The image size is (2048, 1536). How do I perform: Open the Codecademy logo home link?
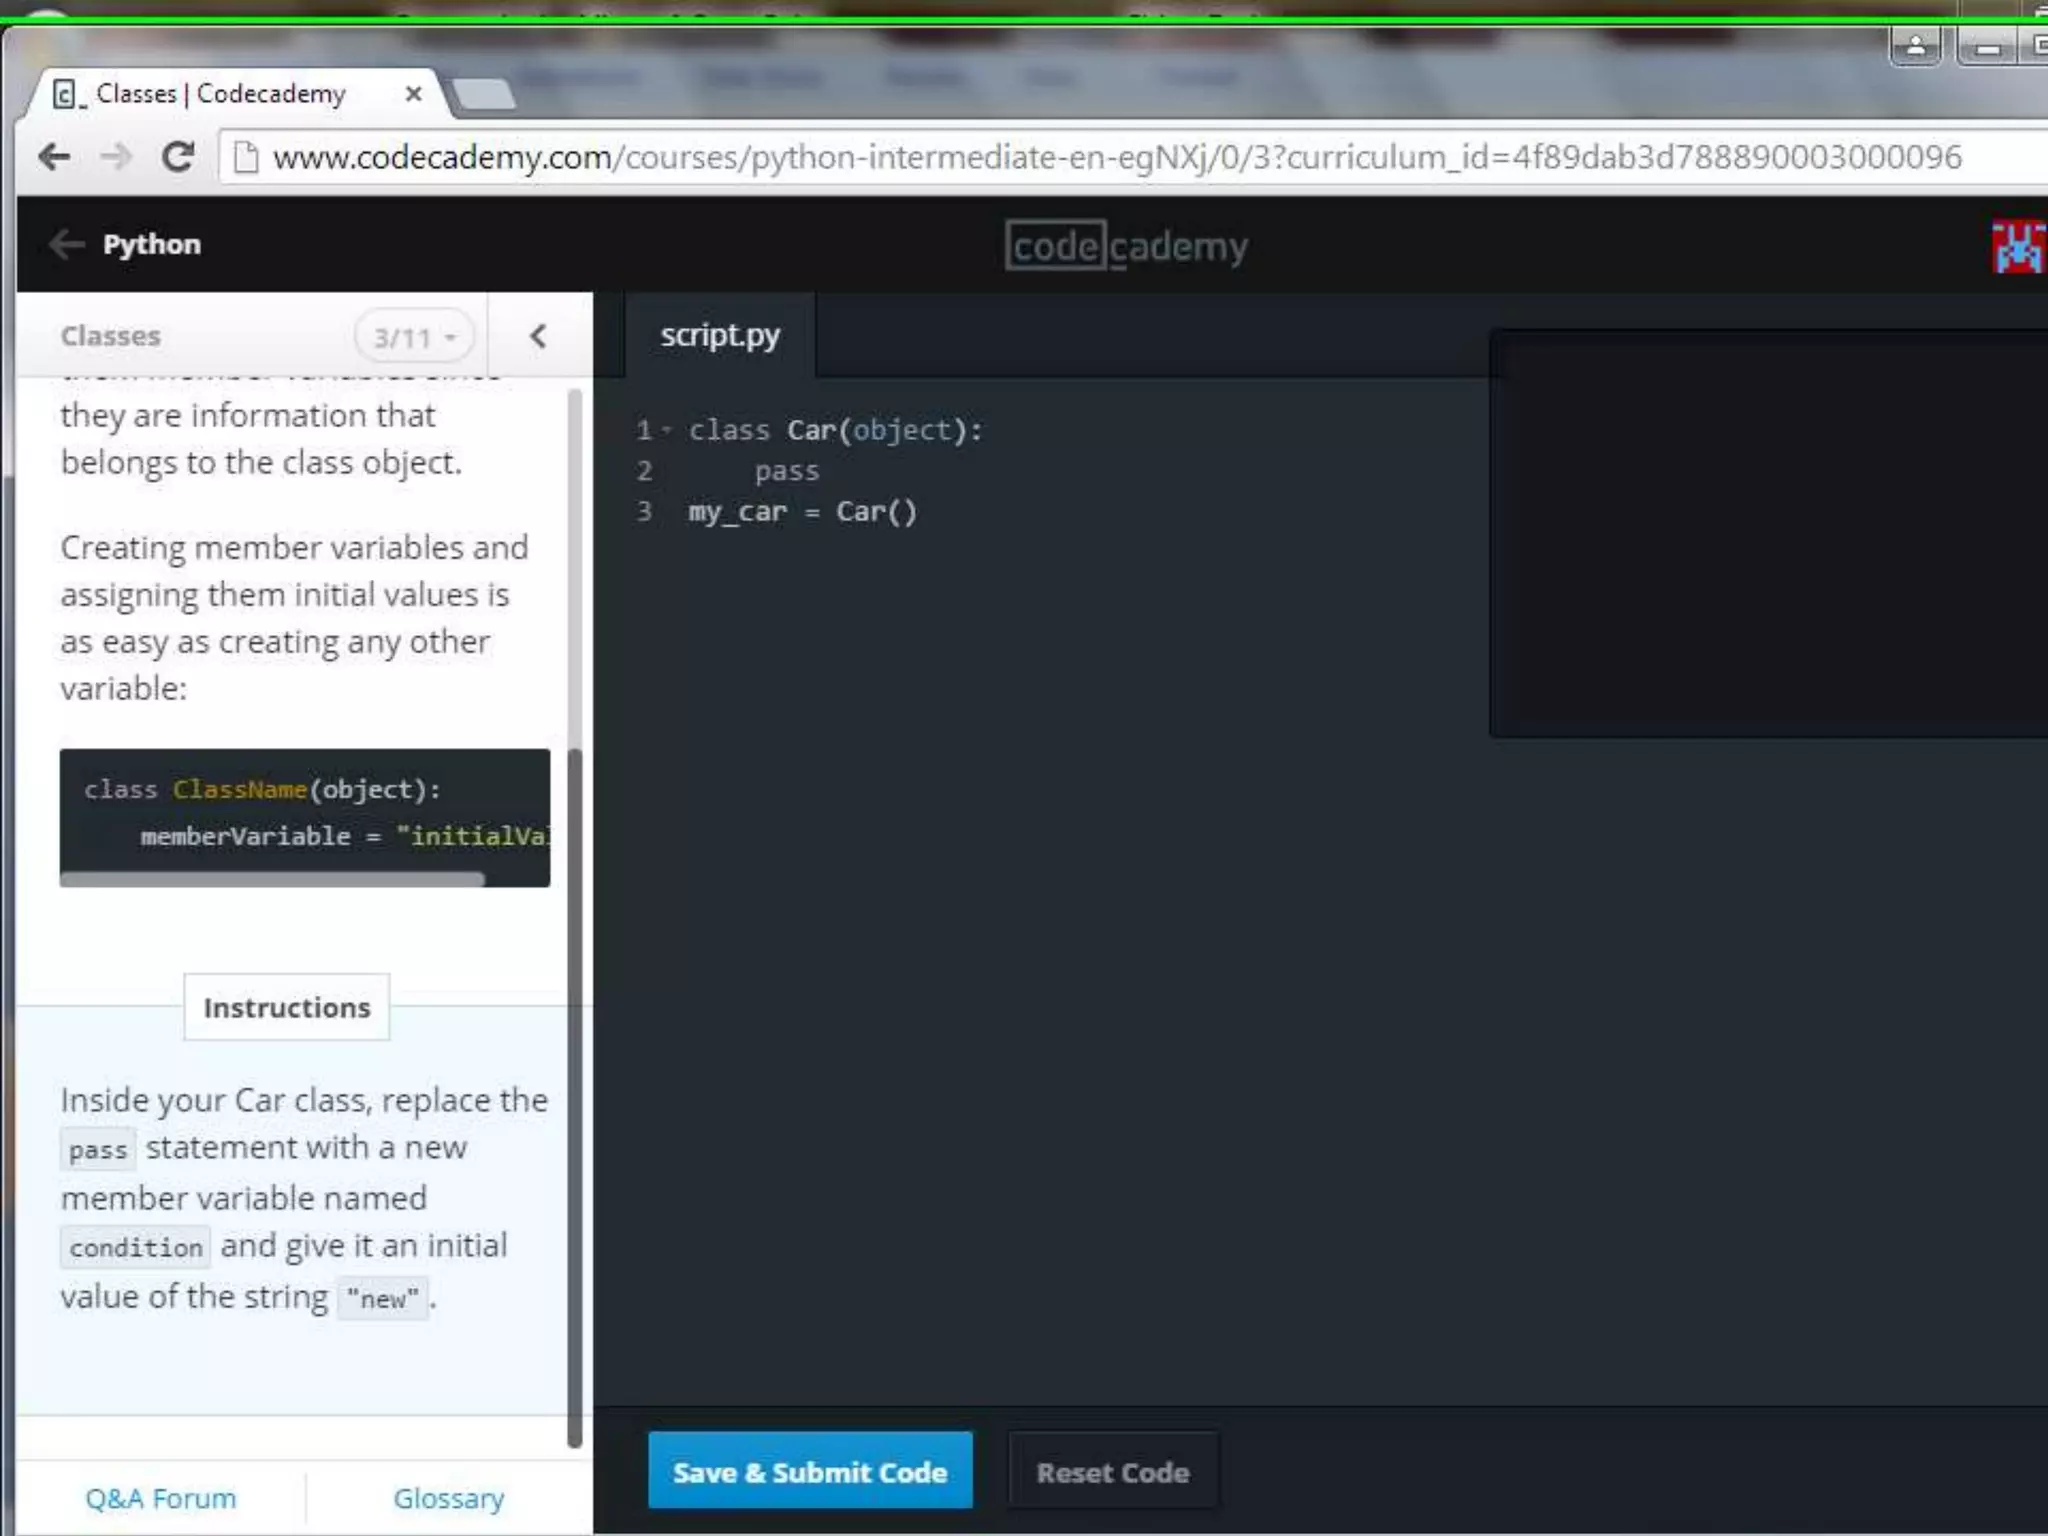[1126, 246]
